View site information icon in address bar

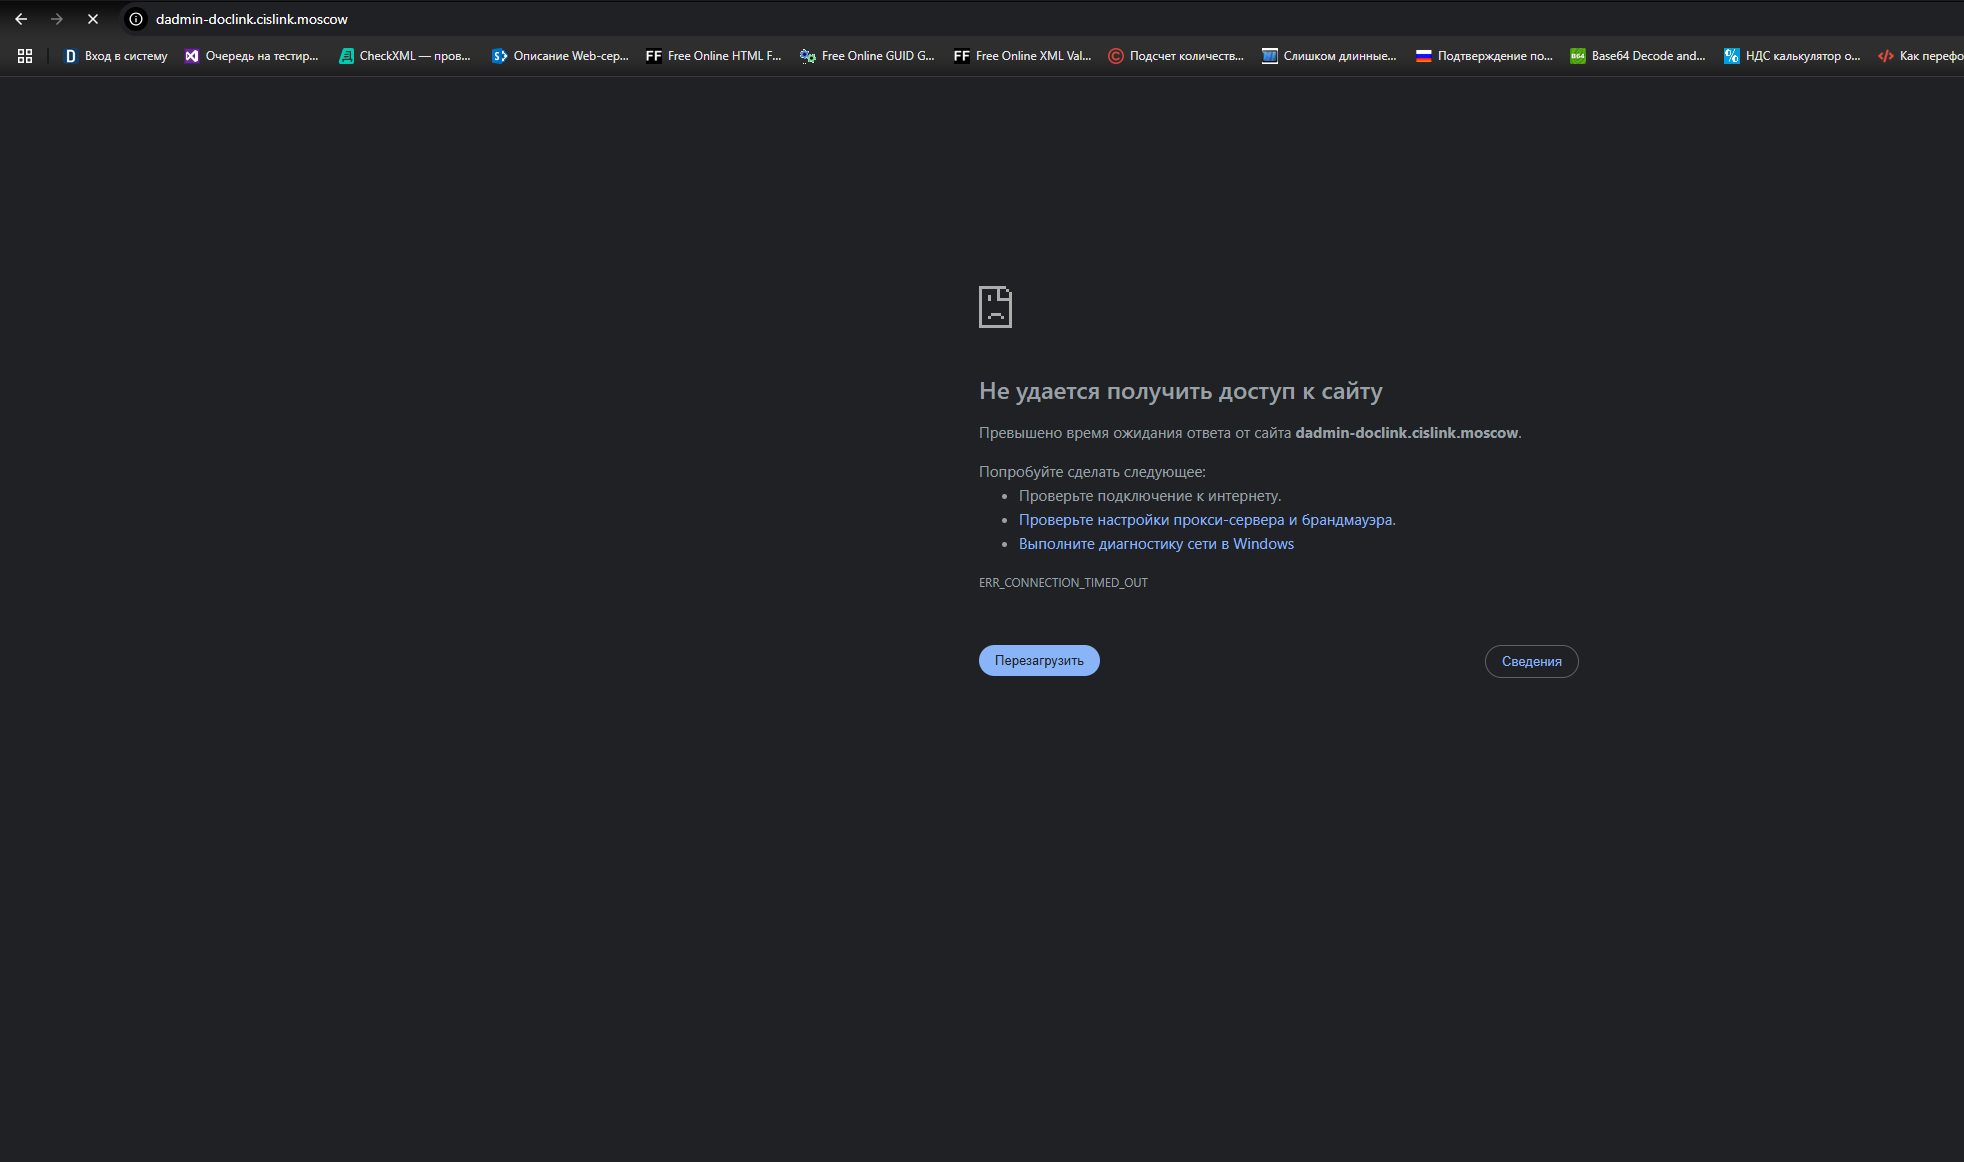136,19
